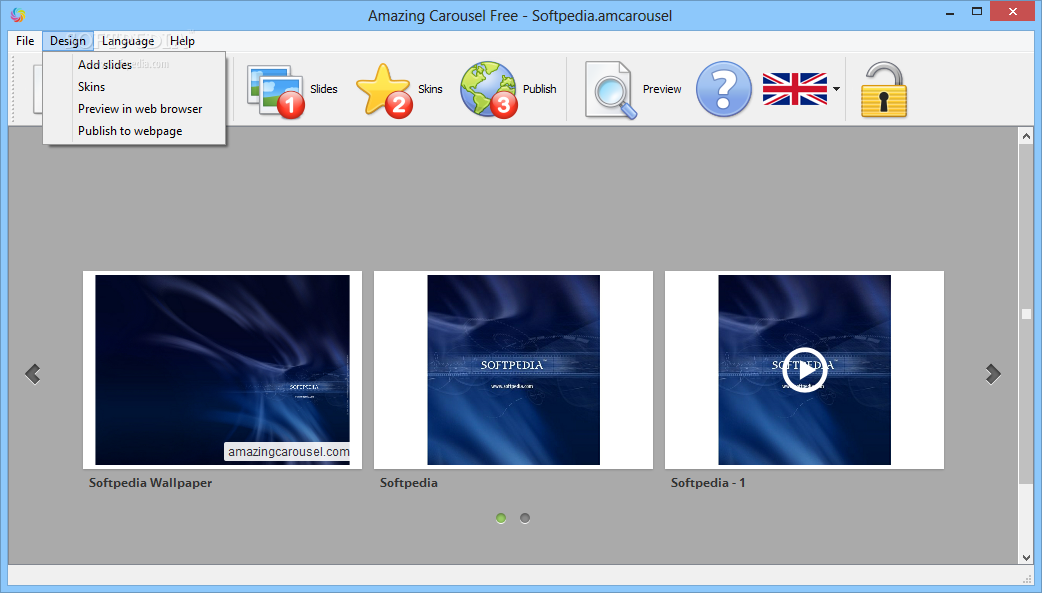Choose Add slides from Design menu
Screen dimensions: 1042x593
[134, 64]
